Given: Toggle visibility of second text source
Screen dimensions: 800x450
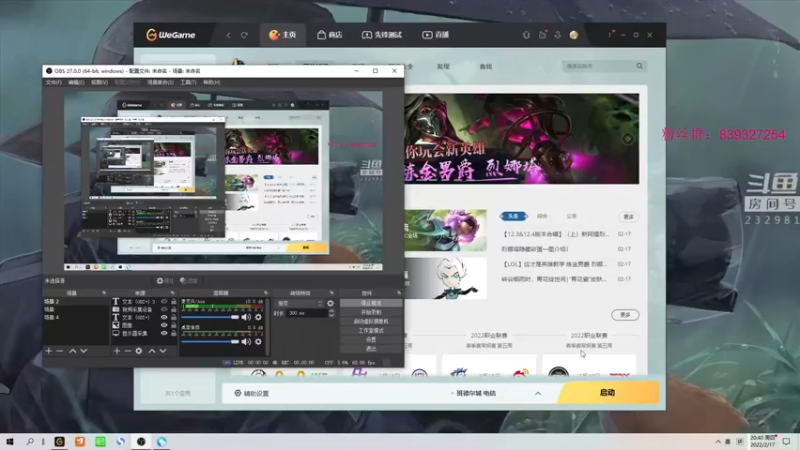Looking at the screenshot, I should click(164, 317).
